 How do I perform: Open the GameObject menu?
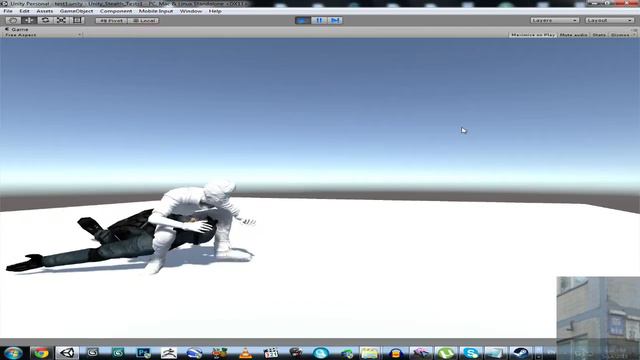[76, 11]
